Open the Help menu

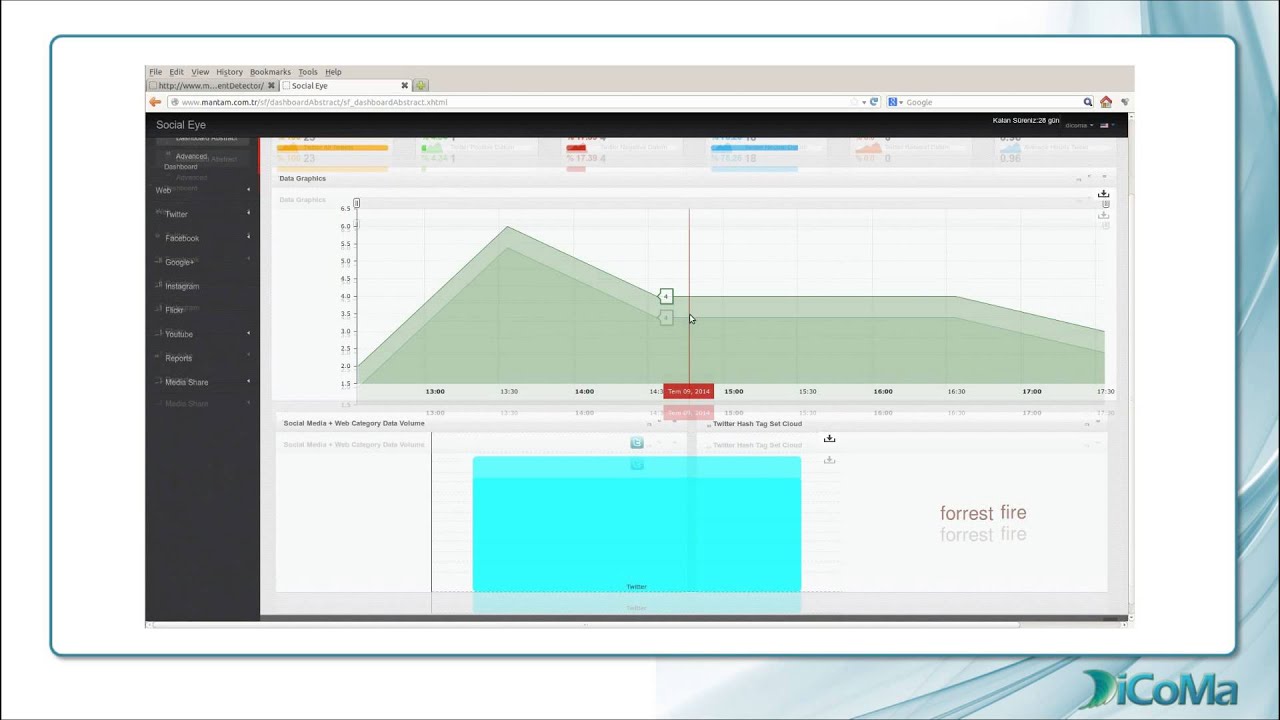pyautogui.click(x=334, y=72)
